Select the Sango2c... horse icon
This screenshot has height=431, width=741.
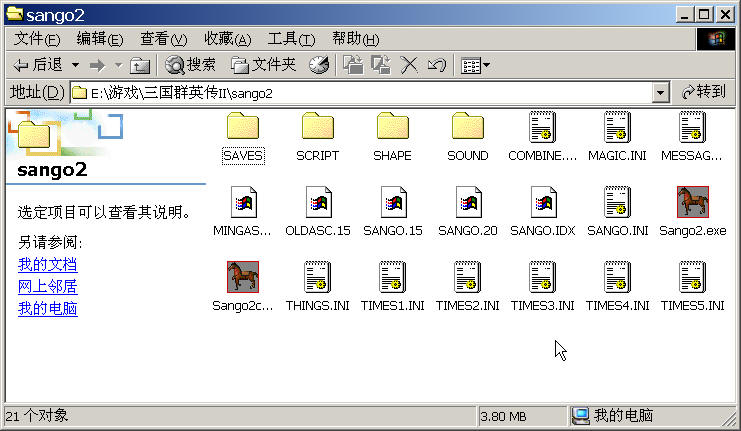click(x=242, y=277)
